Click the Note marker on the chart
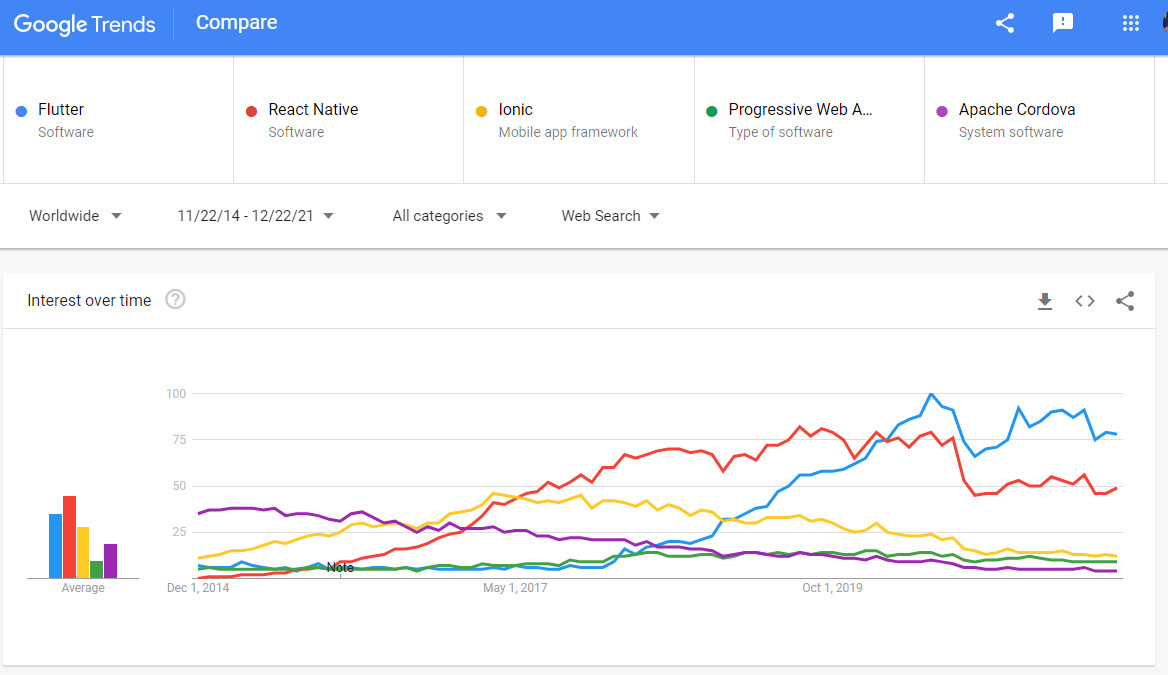1168x675 pixels. (x=340, y=568)
